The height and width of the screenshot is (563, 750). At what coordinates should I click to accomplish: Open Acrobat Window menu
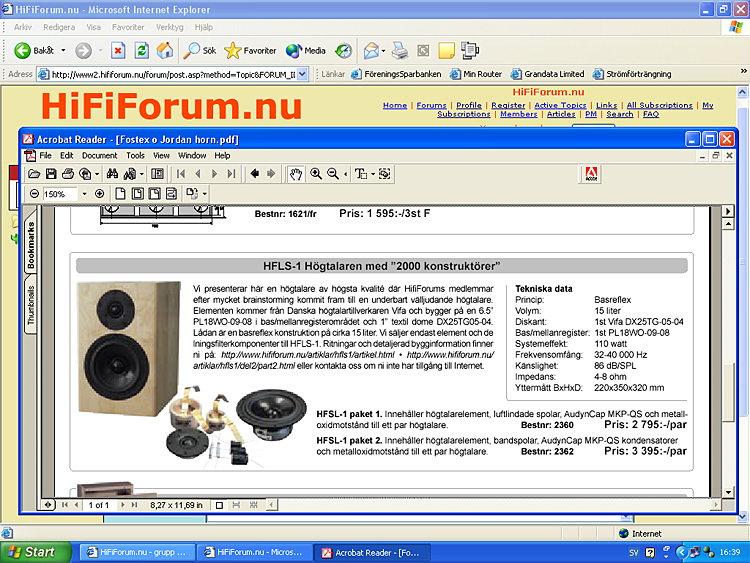192,155
